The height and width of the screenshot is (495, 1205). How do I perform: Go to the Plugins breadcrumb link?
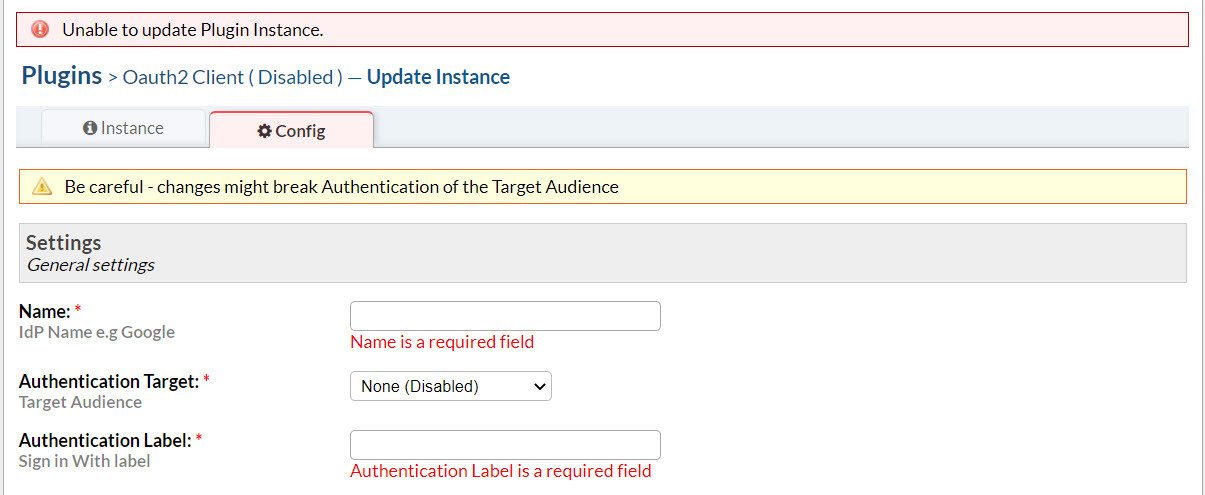62,76
